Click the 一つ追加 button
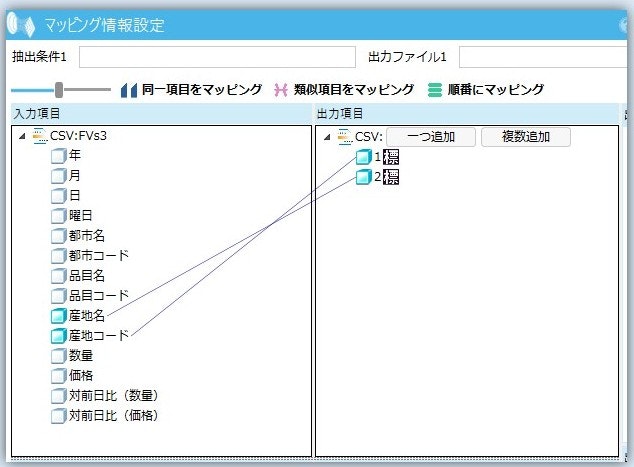 pyautogui.click(x=431, y=137)
